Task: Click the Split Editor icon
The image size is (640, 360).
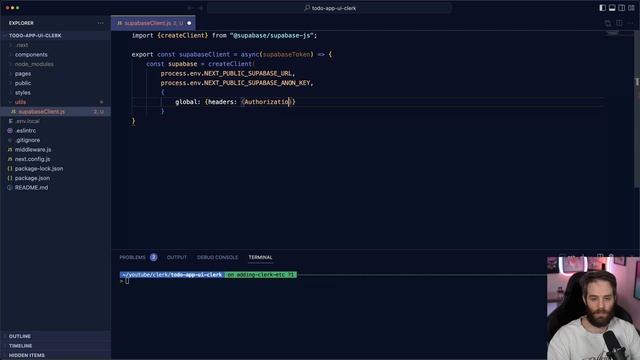Action: 619,23
